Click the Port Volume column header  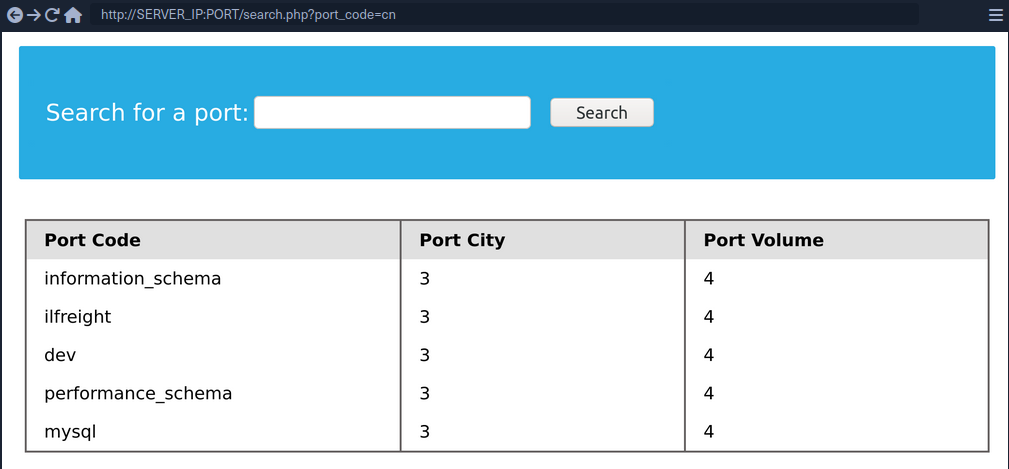[763, 240]
